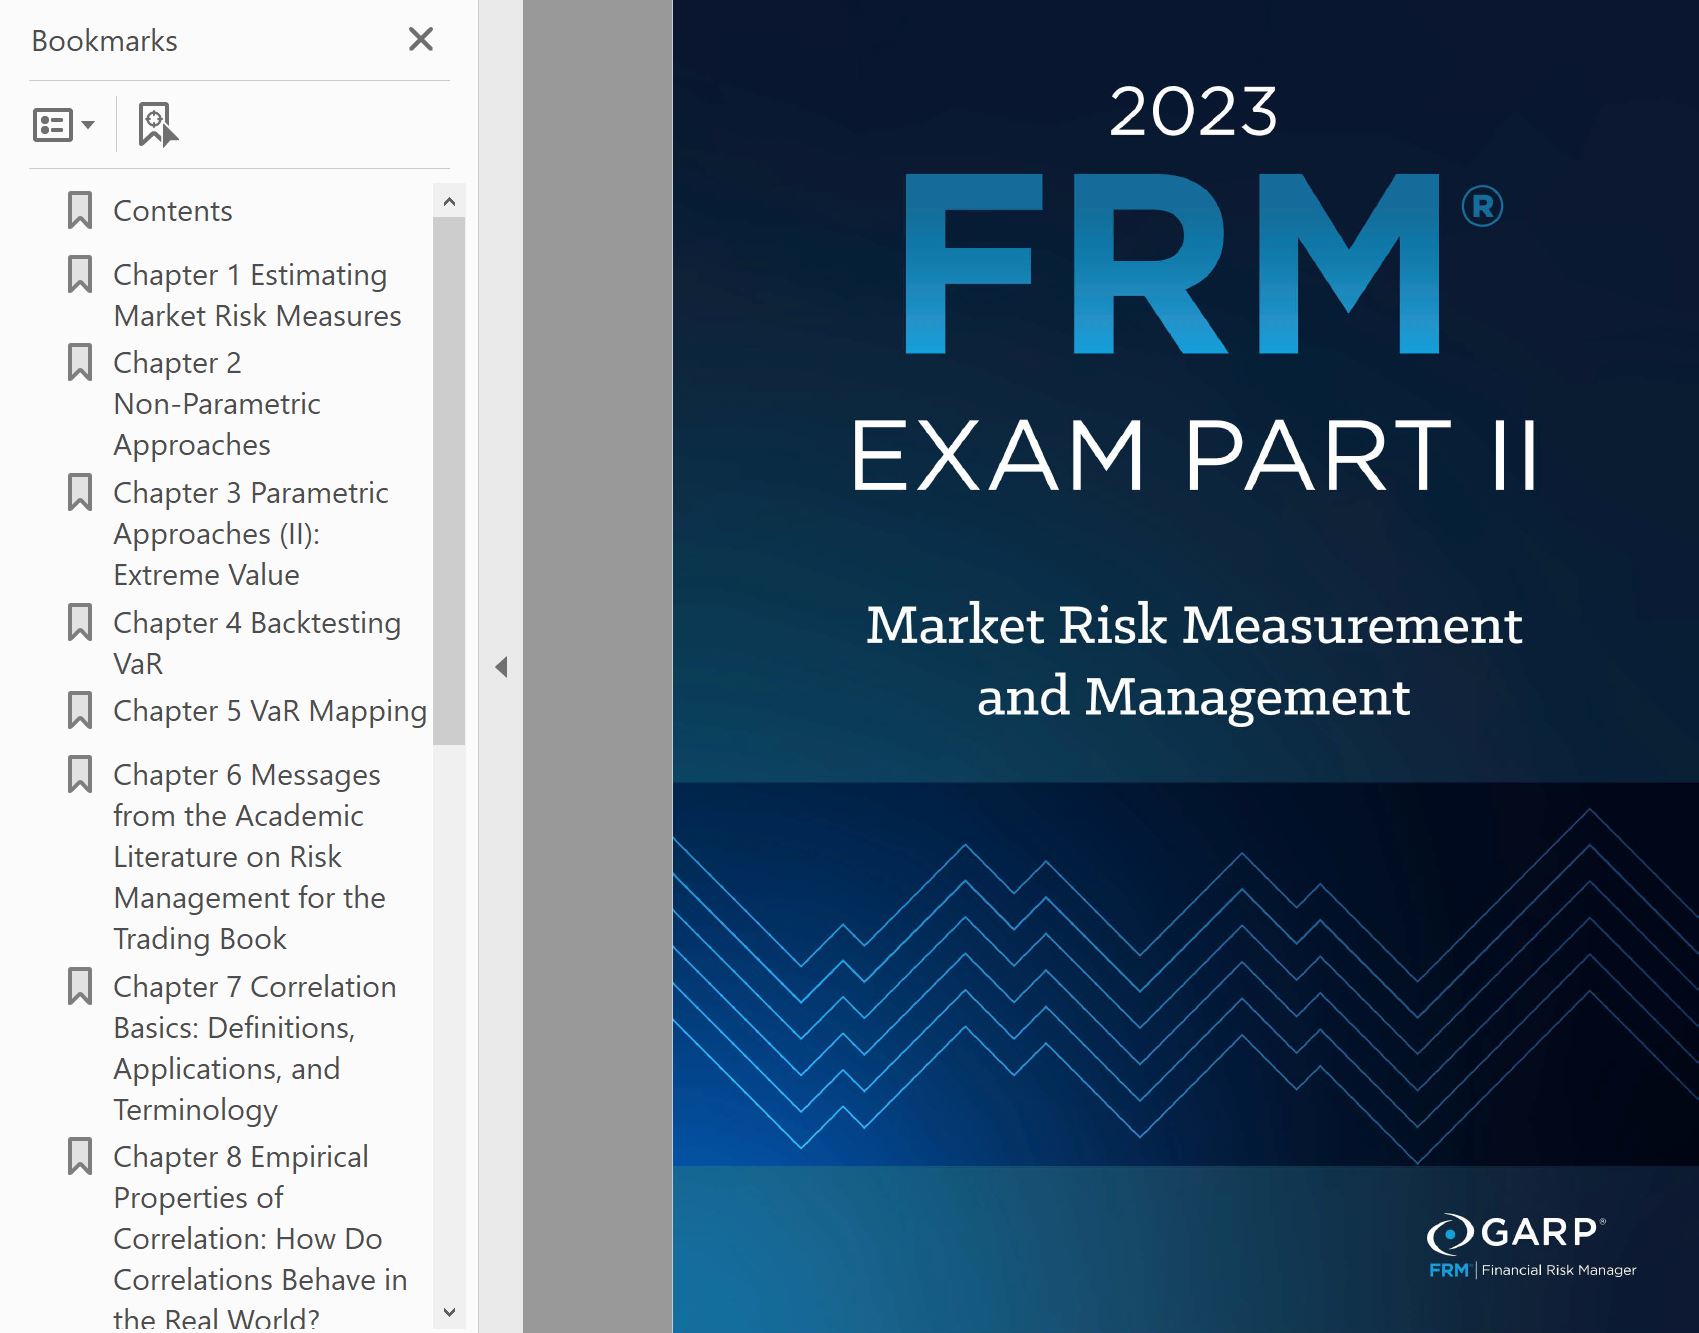Close the Bookmarks panel
1699x1333 pixels.
point(421,40)
